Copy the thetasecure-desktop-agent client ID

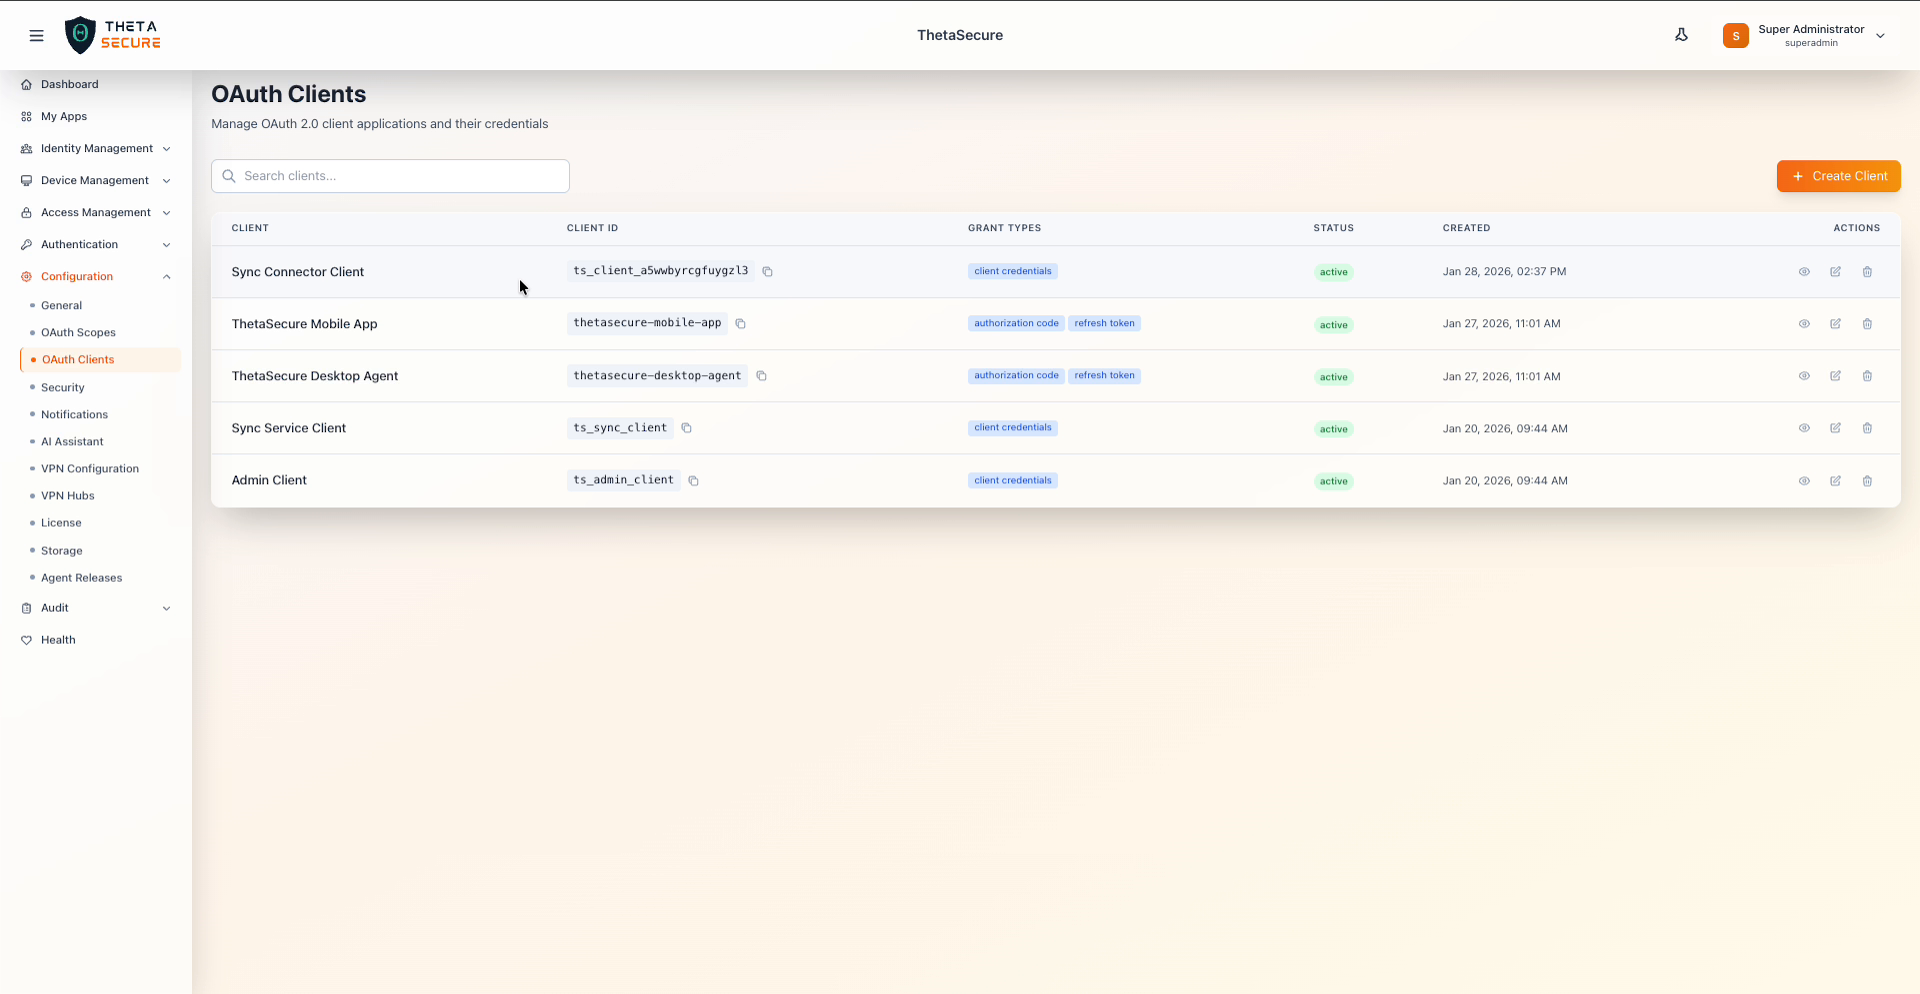(762, 375)
